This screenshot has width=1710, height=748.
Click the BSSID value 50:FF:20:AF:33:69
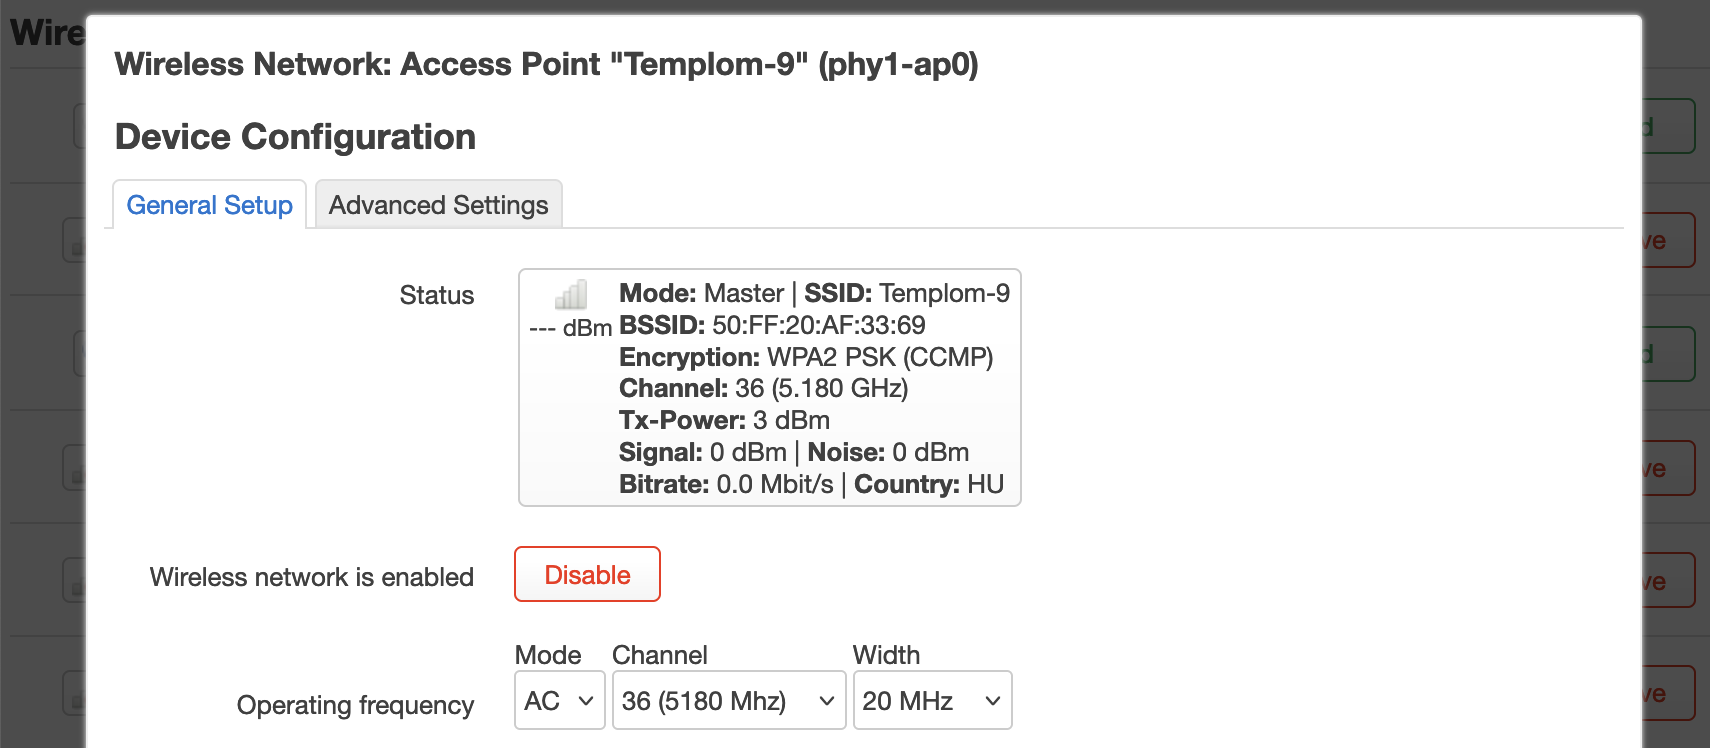pos(819,325)
